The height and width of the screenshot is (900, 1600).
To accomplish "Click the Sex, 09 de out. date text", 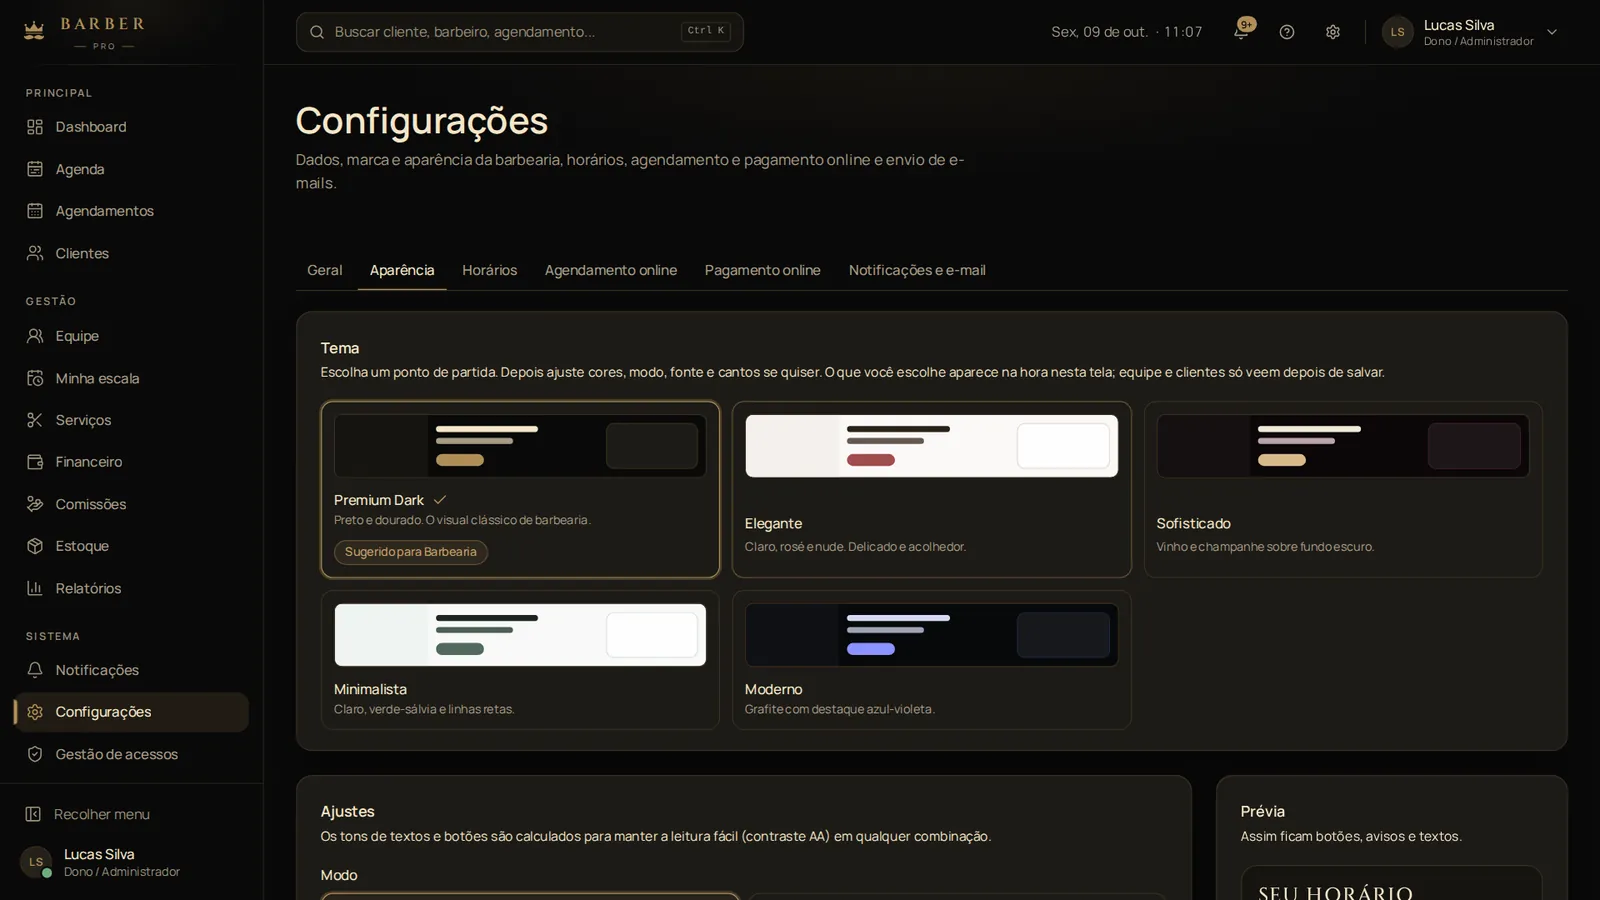I will click(1099, 32).
